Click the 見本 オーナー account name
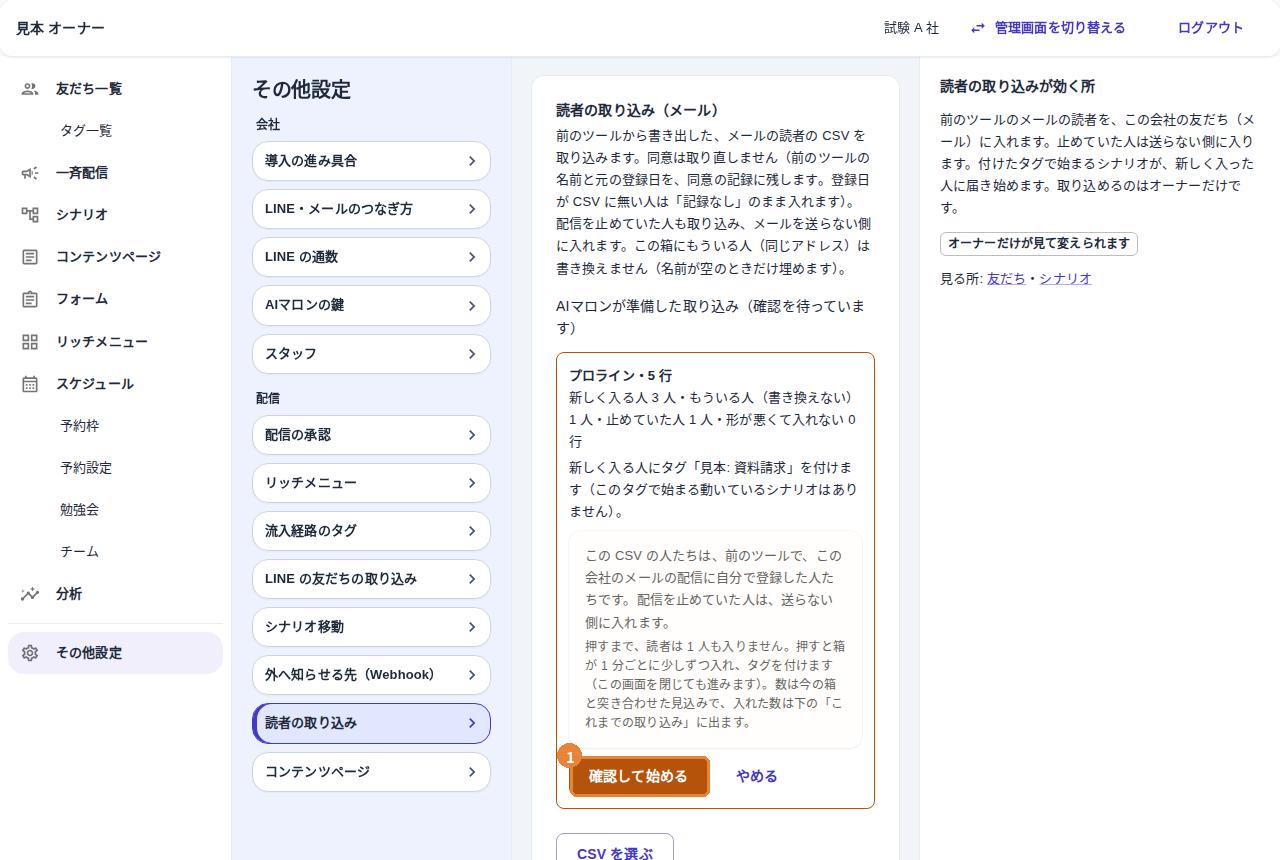 [60, 28]
